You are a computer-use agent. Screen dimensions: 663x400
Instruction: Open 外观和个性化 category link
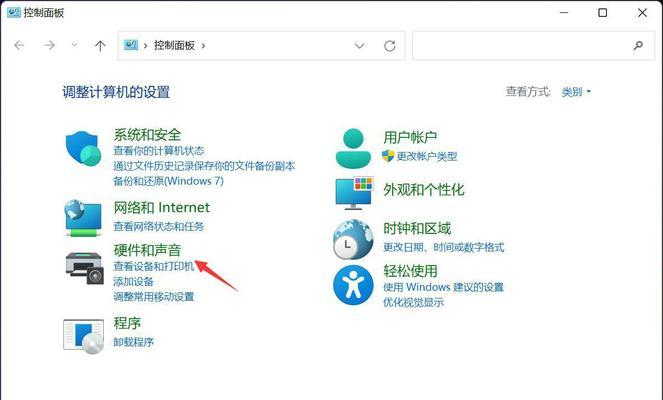pos(424,189)
